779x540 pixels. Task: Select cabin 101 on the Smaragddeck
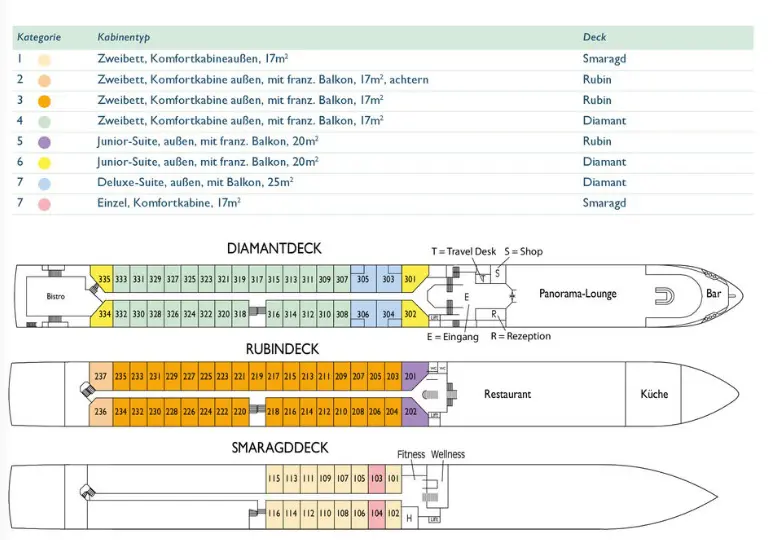[393, 478]
